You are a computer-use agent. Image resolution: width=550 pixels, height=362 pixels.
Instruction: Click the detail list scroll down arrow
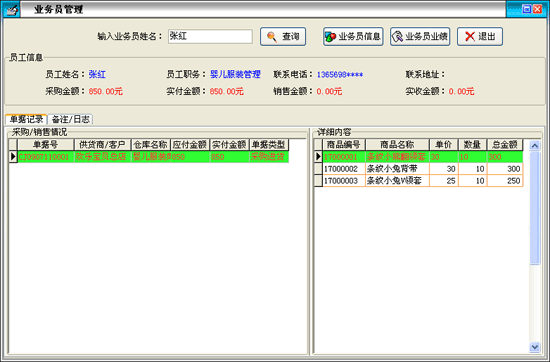coord(535,347)
